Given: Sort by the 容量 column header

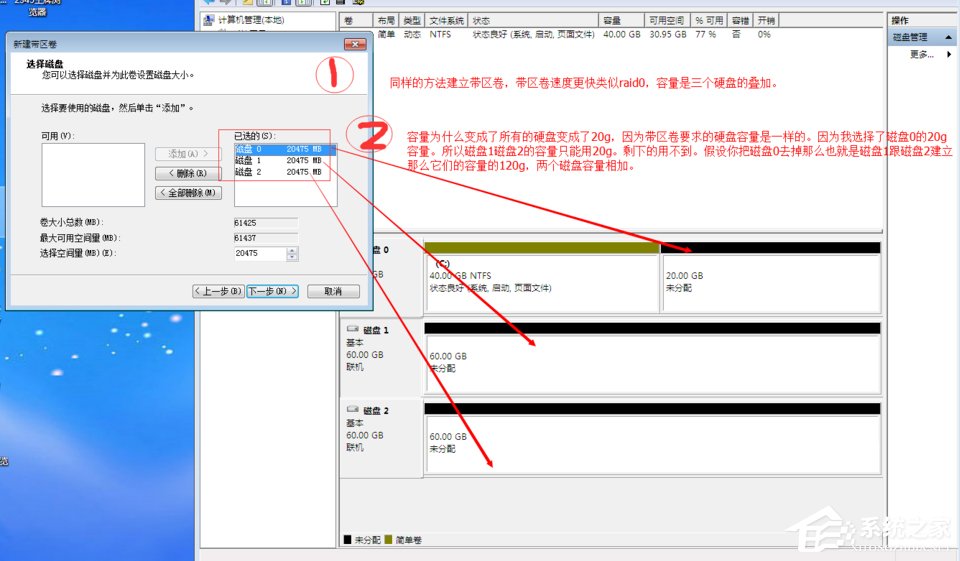Looking at the screenshot, I should [x=621, y=20].
